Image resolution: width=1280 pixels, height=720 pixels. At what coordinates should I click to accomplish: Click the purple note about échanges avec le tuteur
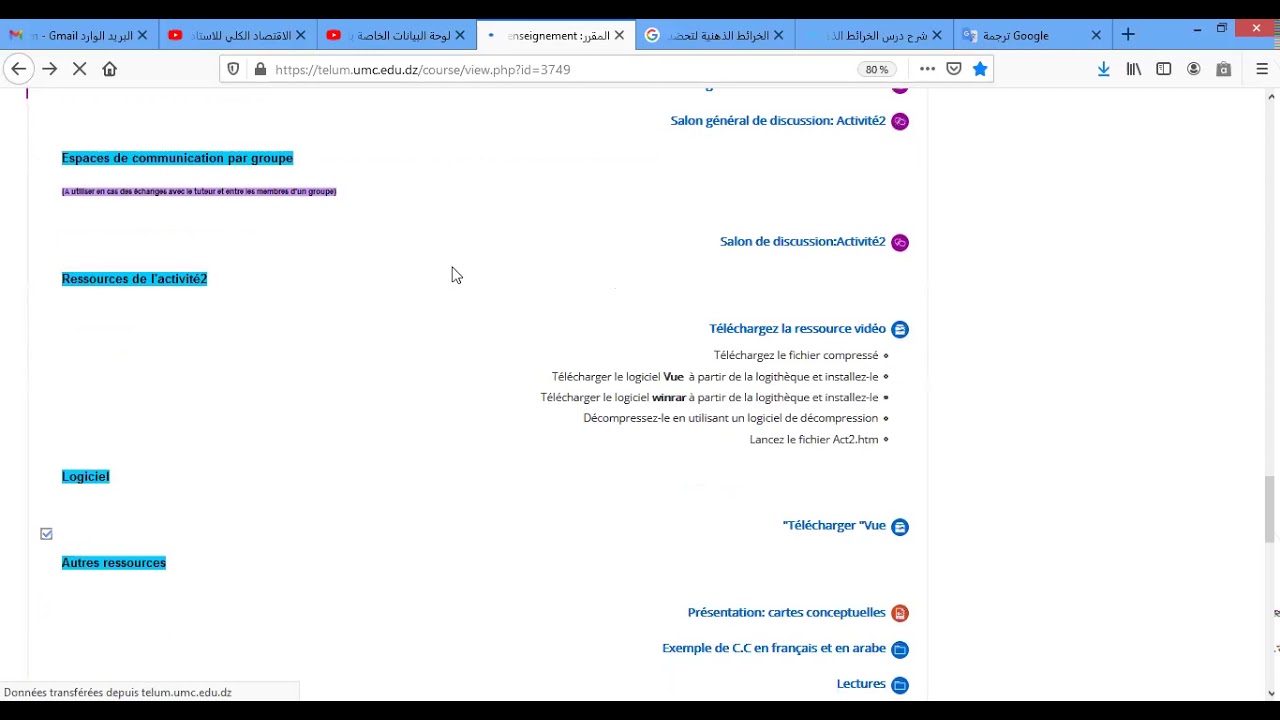[199, 191]
